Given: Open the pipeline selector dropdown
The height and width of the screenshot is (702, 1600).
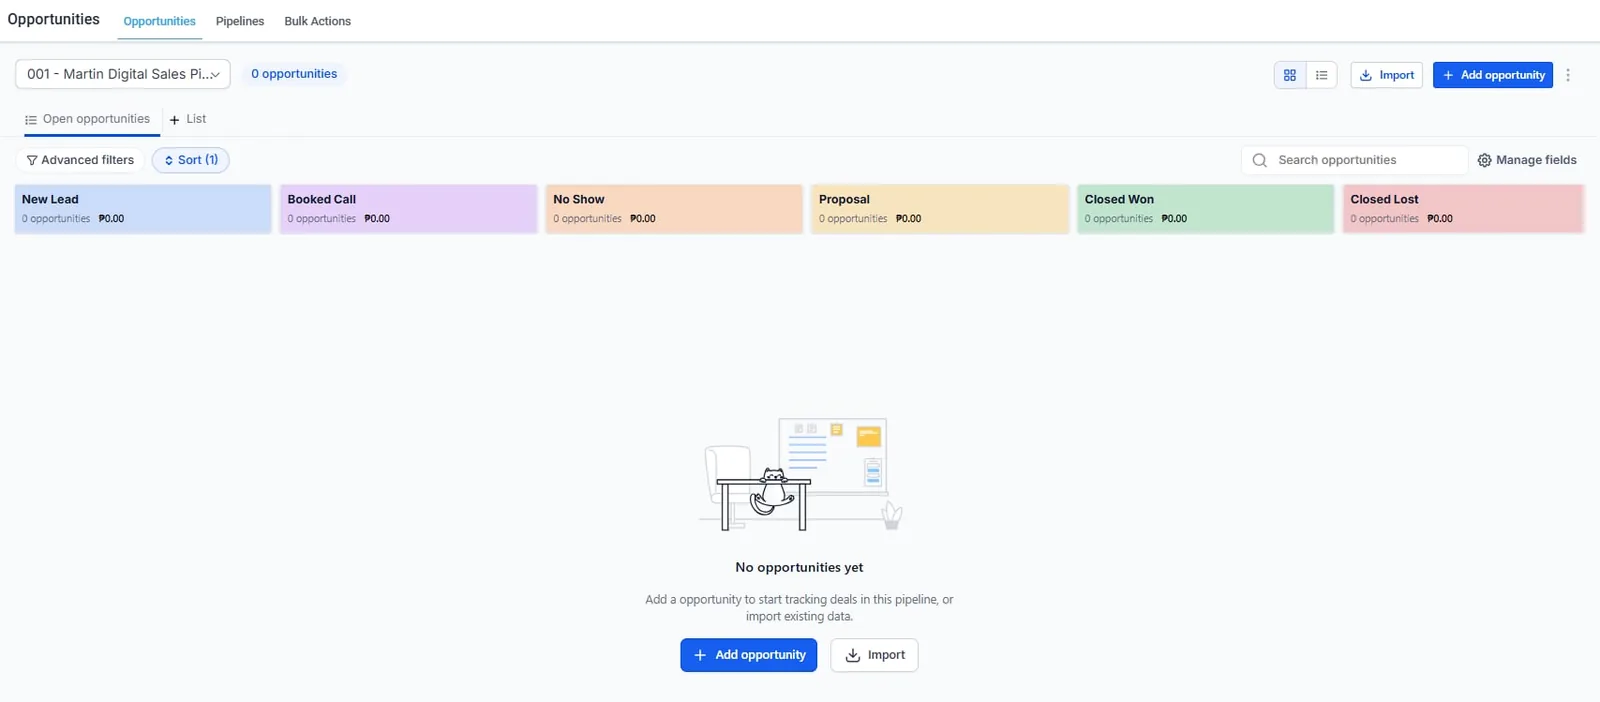Looking at the screenshot, I should [x=123, y=74].
